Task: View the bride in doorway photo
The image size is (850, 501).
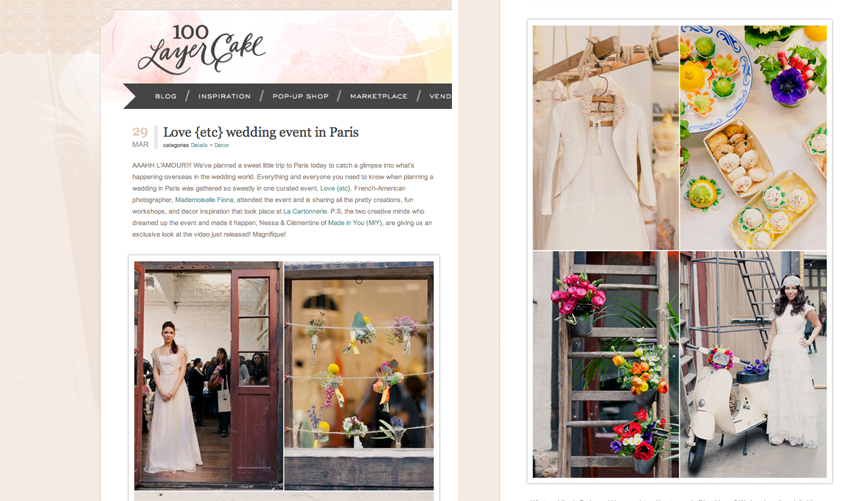Action: click(x=209, y=375)
